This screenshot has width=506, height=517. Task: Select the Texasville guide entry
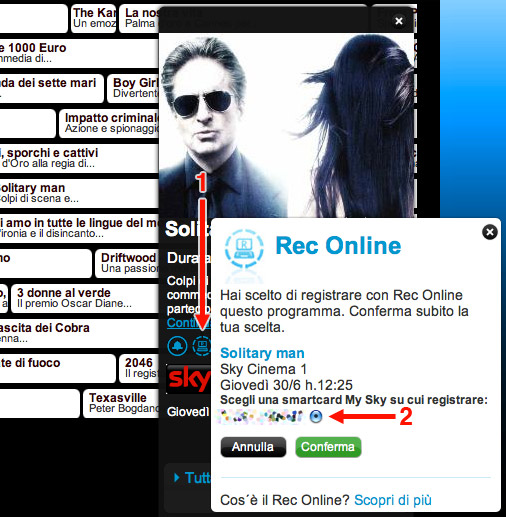coord(121,403)
